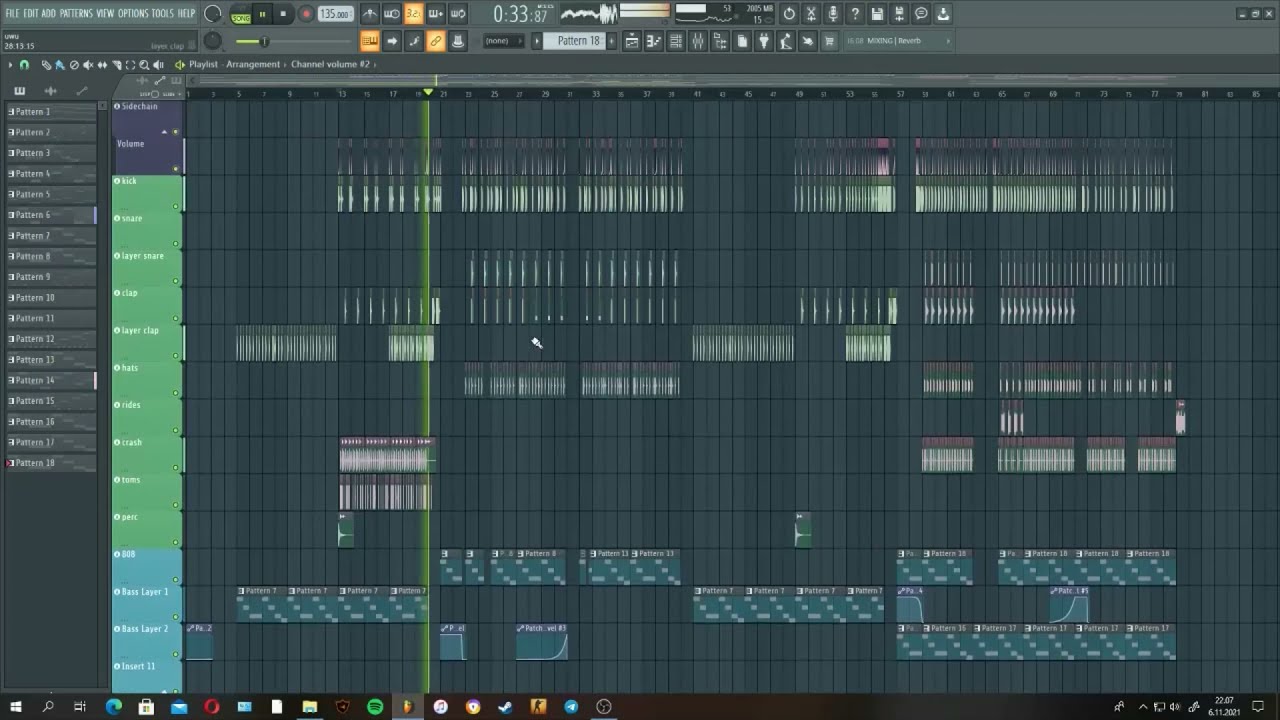Click the render export audio icon
Image resolution: width=1280 pixels, height=720 pixels.
click(899, 14)
